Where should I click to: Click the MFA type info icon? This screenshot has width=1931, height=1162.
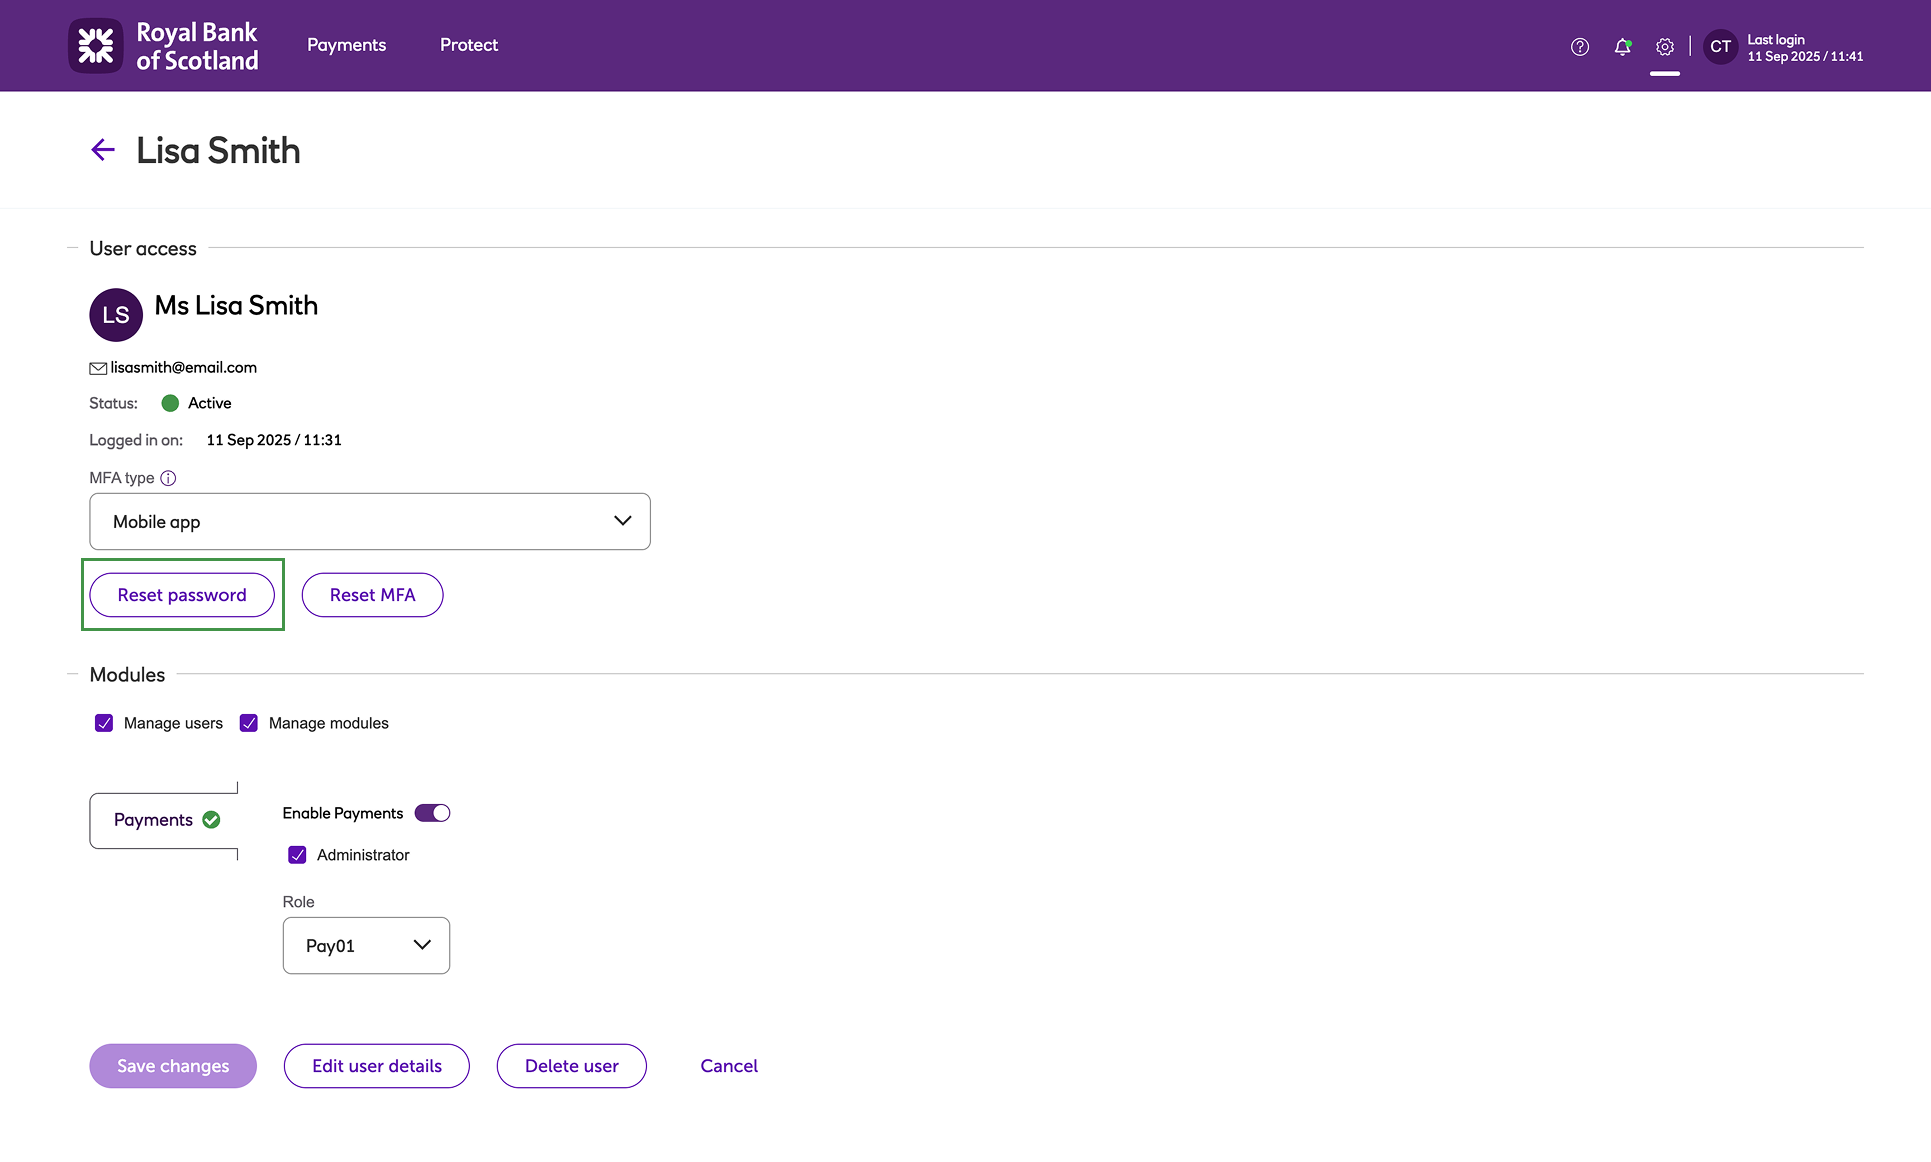pyautogui.click(x=168, y=478)
